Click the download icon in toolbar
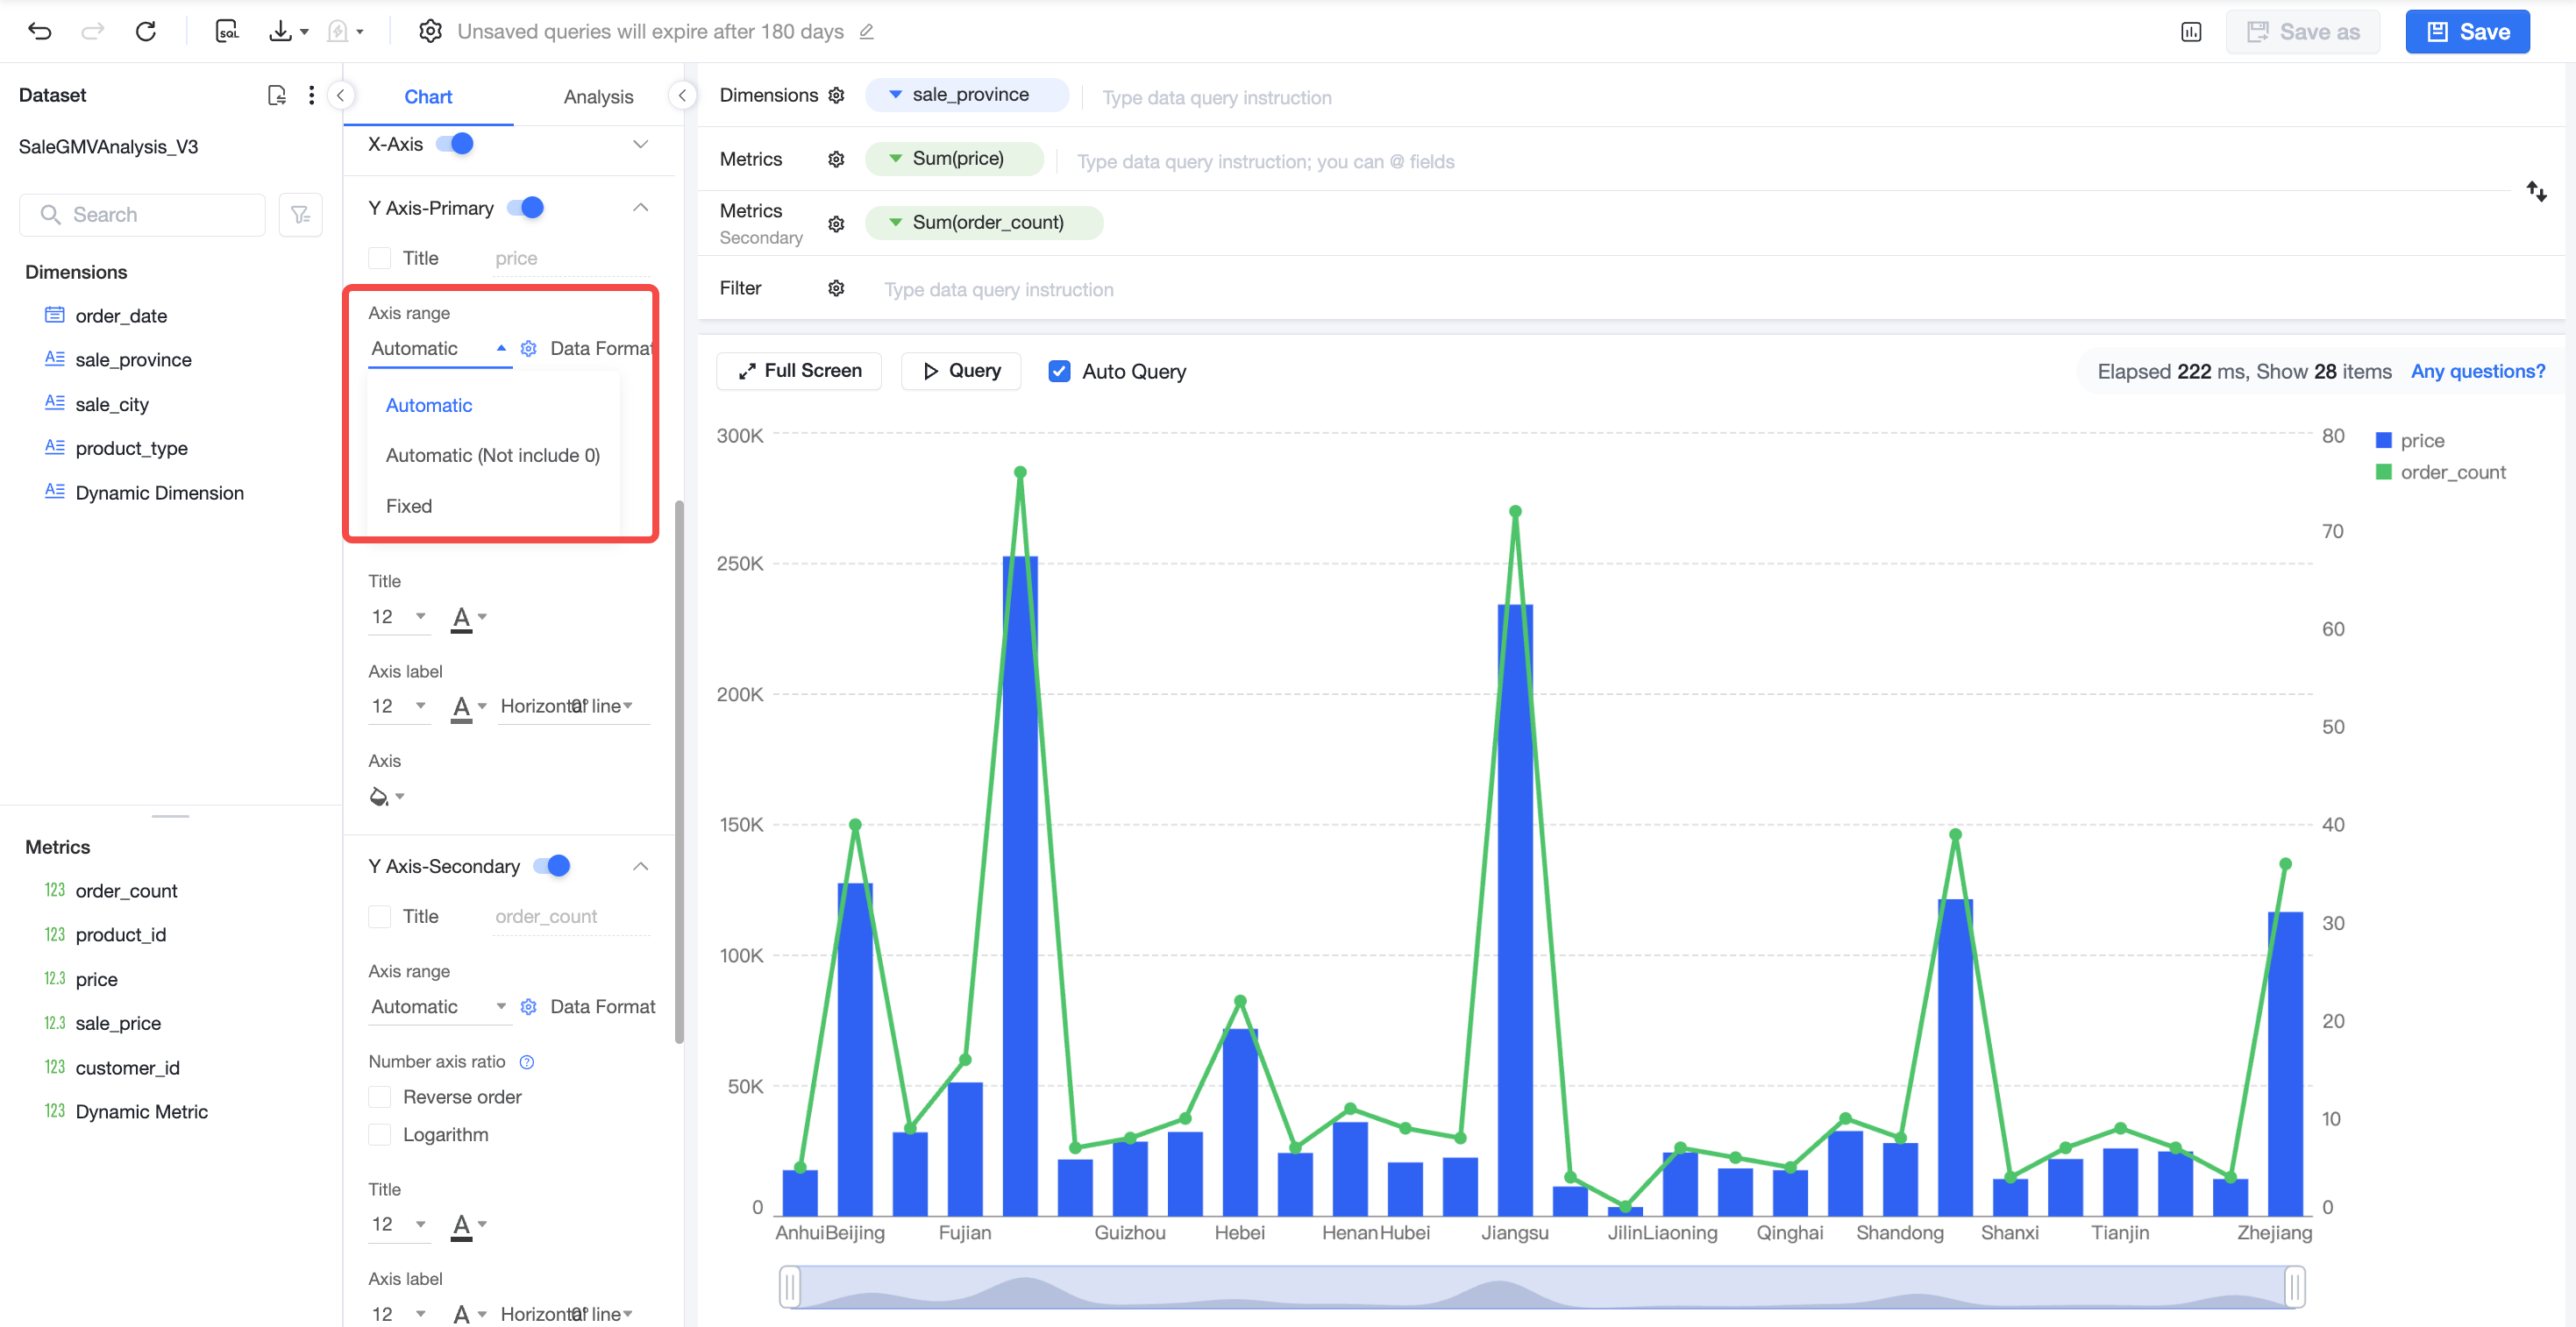Screen dimensions: 2576x1327 click(x=281, y=31)
